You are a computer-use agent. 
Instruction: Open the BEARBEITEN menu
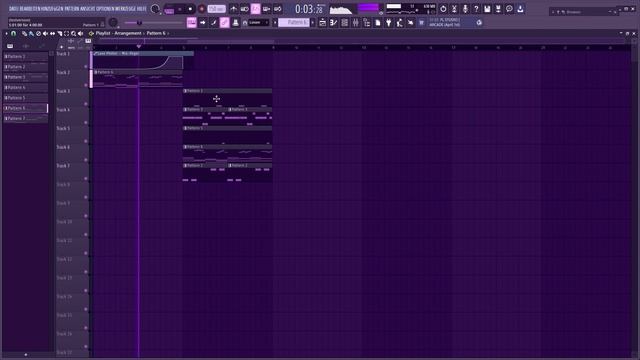pos(29,9)
